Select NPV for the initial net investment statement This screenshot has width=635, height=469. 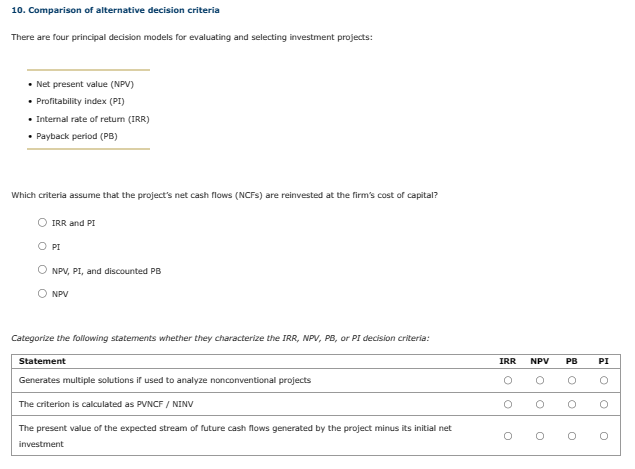click(540, 436)
